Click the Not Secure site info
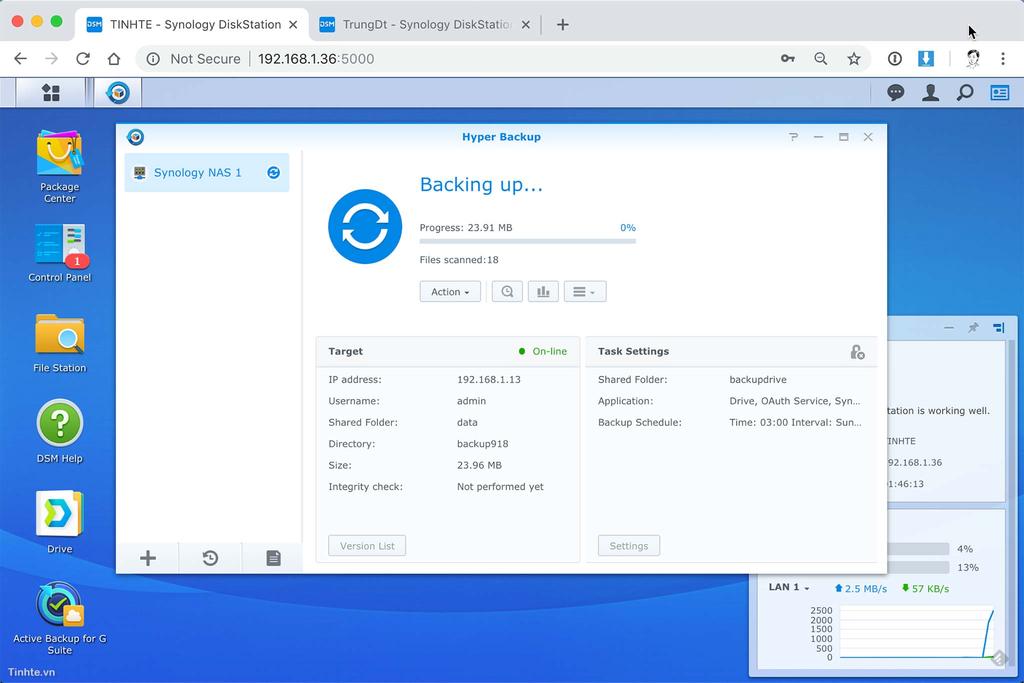 tap(194, 59)
